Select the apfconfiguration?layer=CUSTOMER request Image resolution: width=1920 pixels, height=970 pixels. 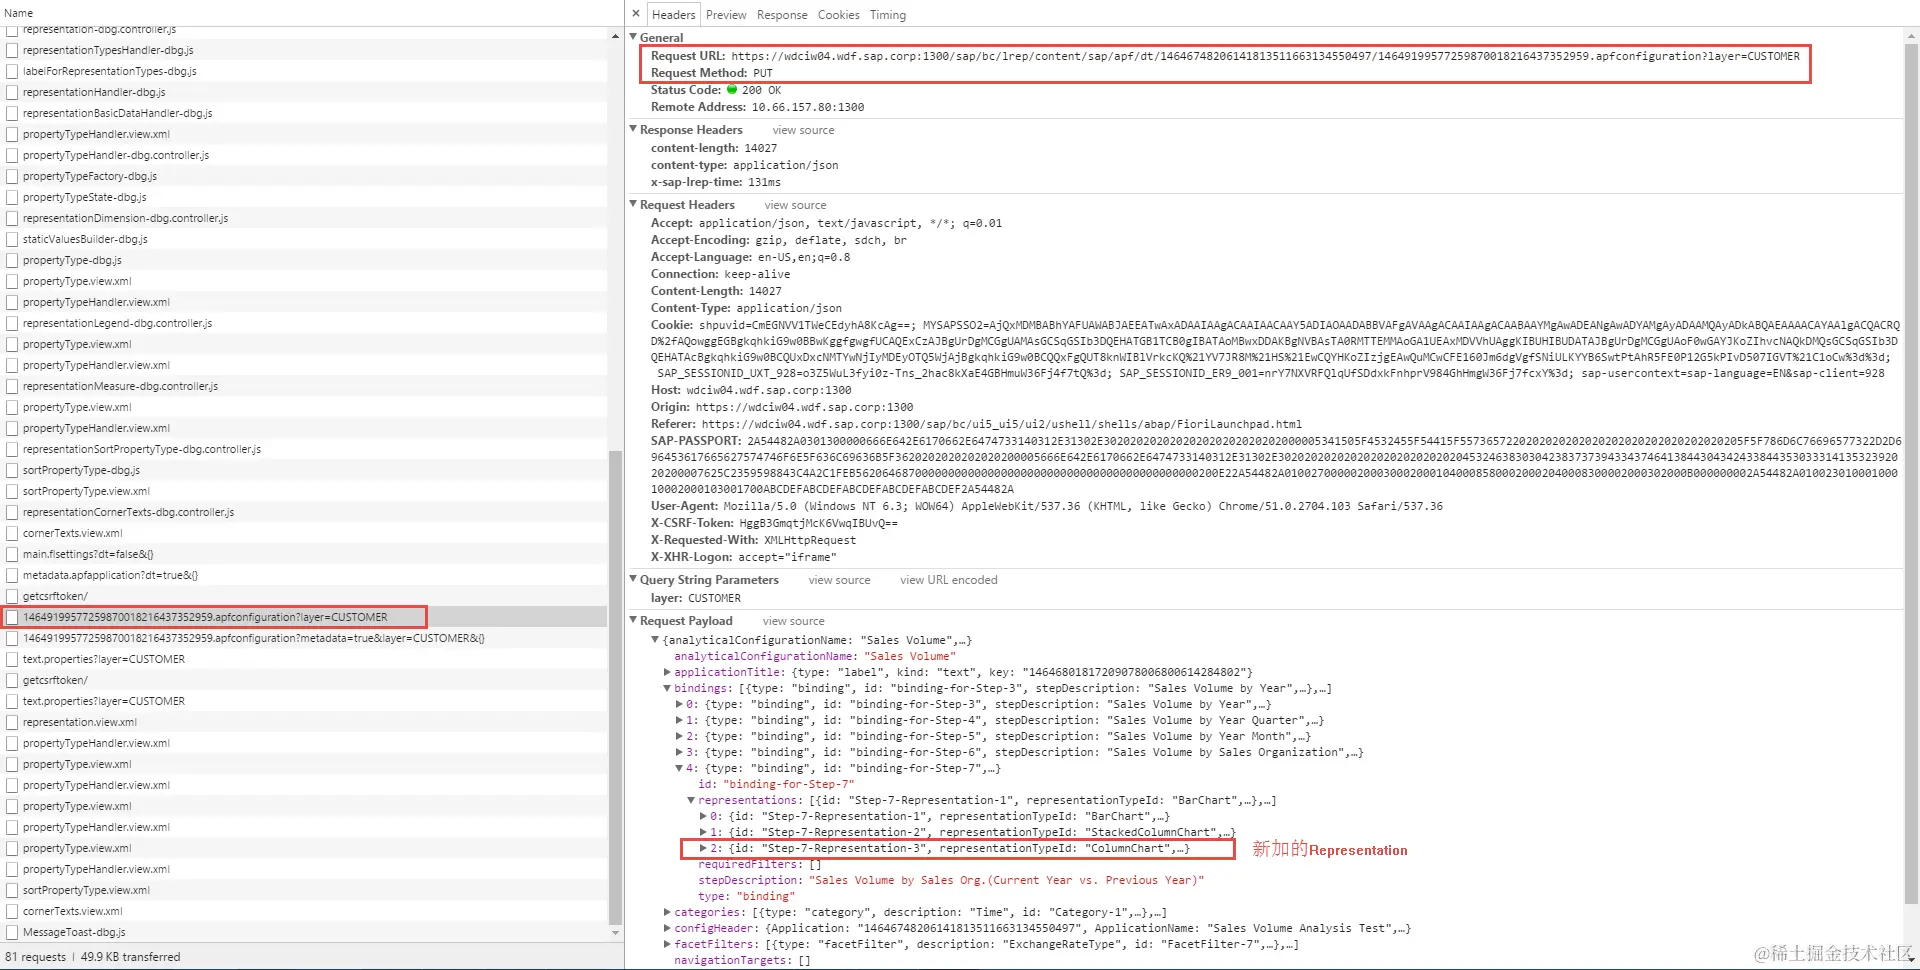(x=304, y=617)
